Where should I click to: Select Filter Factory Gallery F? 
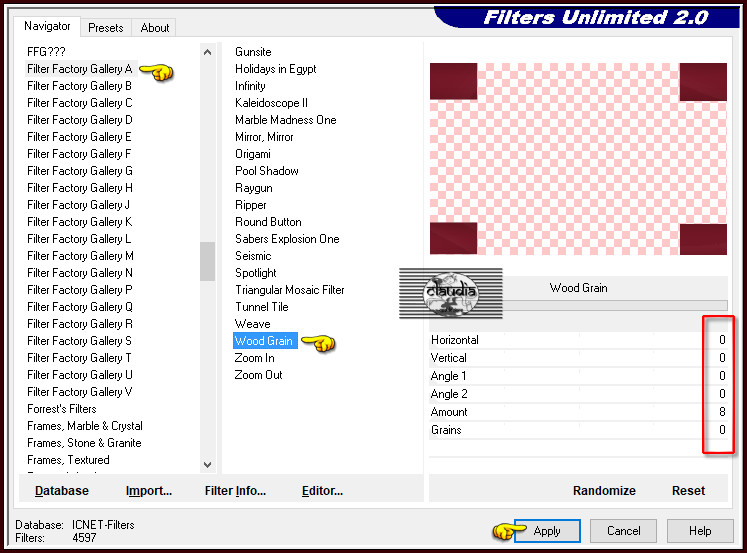[x=79, y=154]
